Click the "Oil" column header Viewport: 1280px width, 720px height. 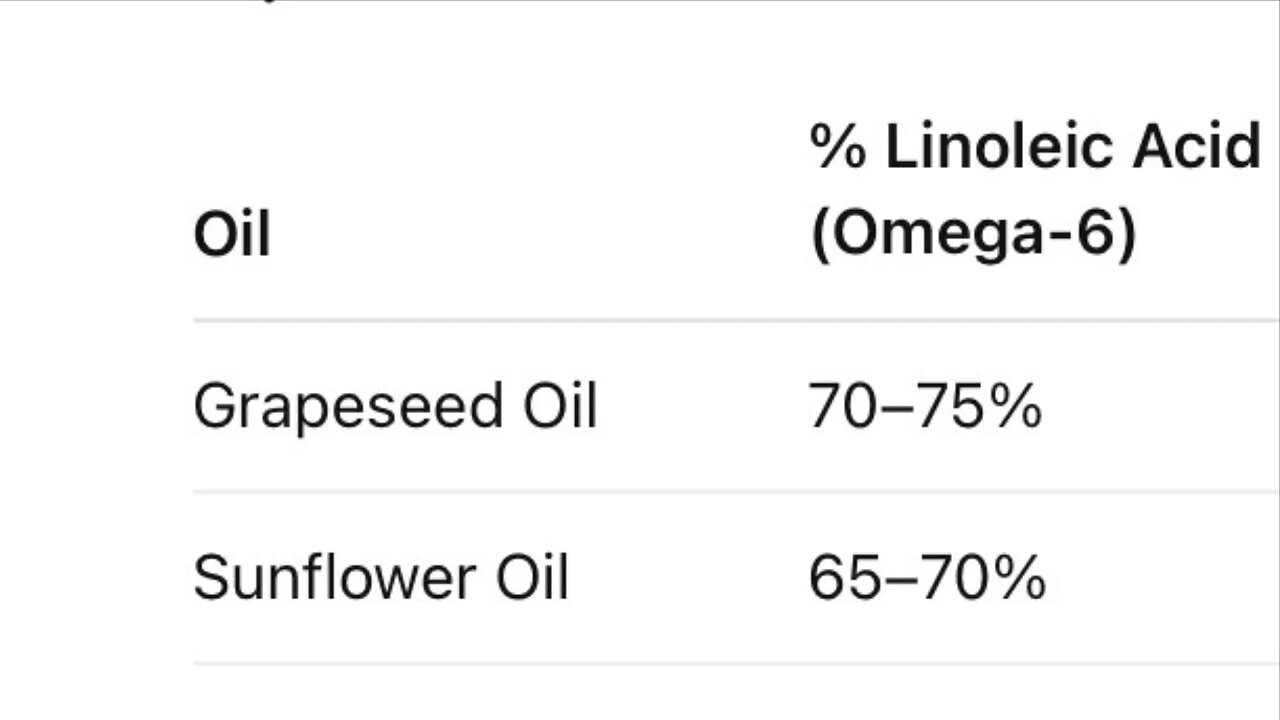click(x=232, y=236)
